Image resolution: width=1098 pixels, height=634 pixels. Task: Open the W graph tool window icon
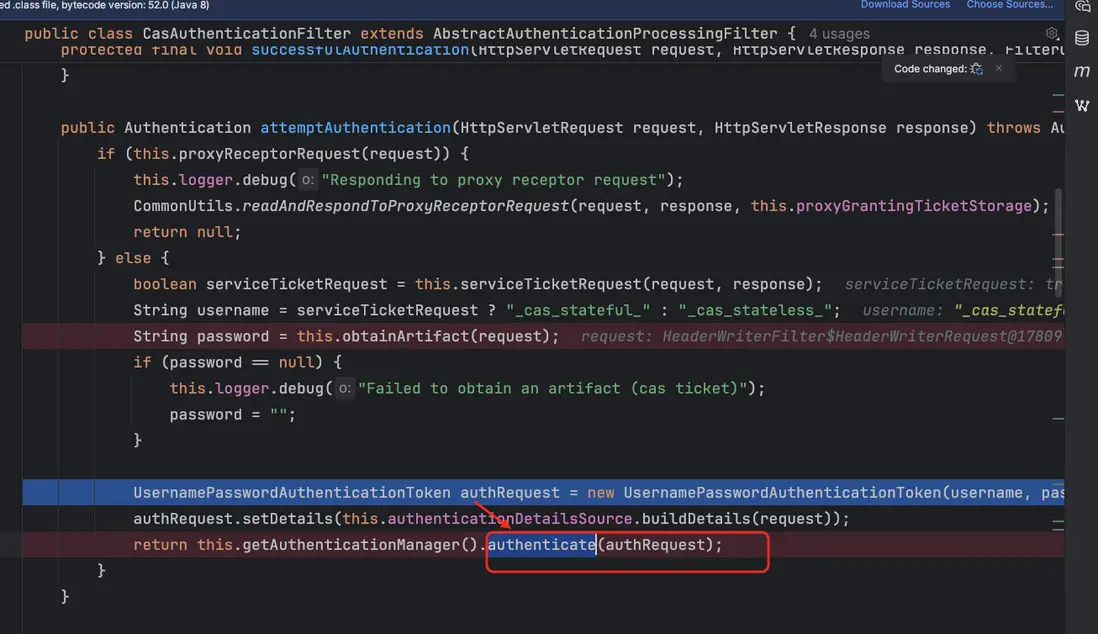tap(1082, 105)
